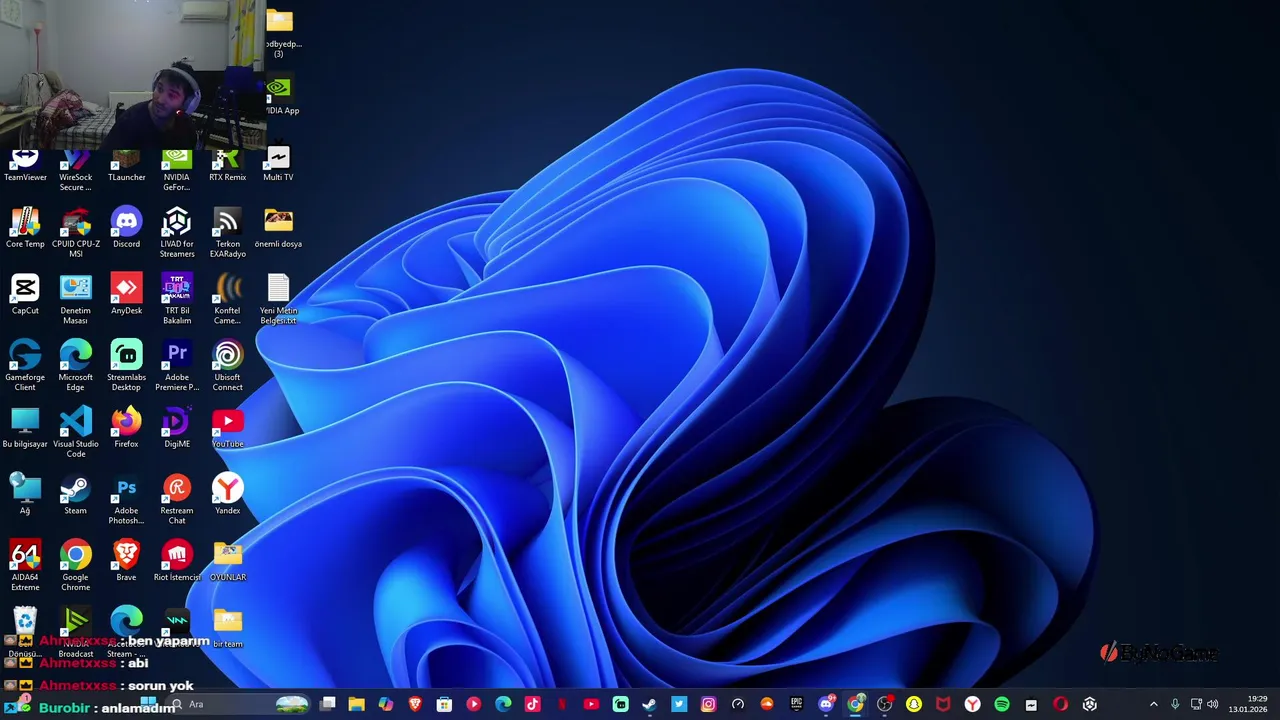The width and height of the screenshot is (1280, 720).
Task: Open Steam desktop shortcut
Action: tap(76, 495)
